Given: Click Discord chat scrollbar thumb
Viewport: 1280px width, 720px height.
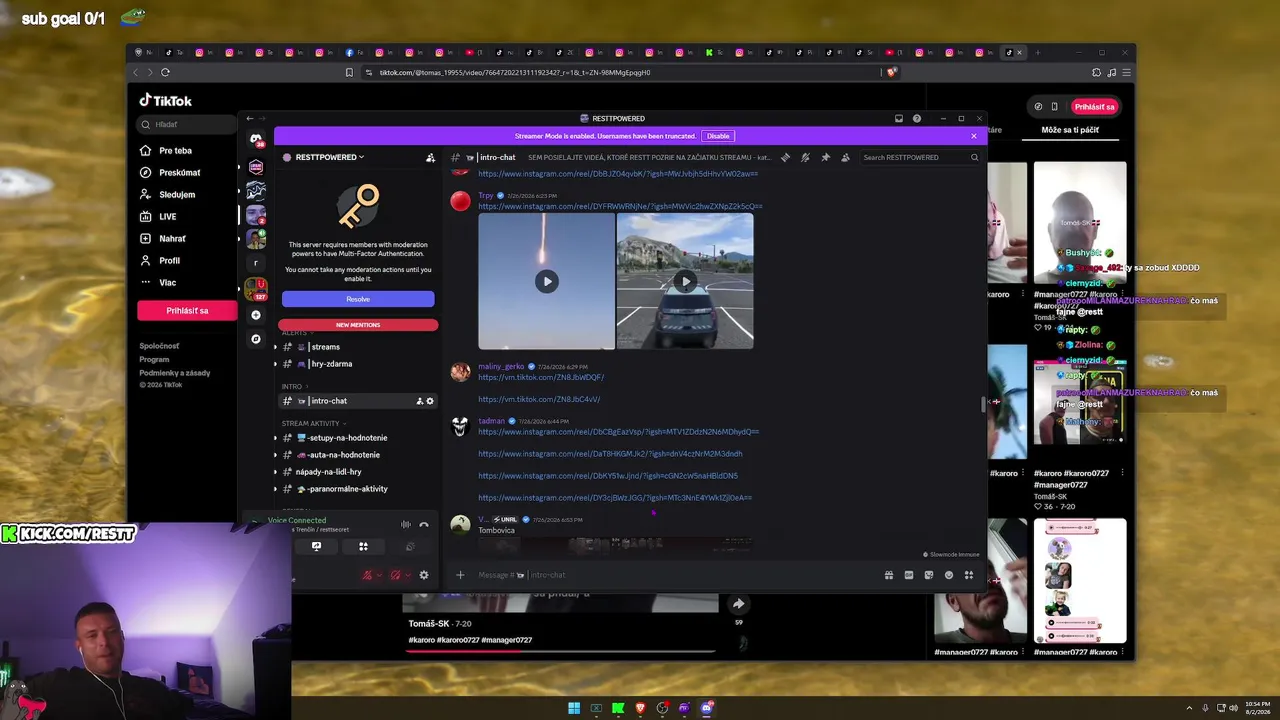Looking at the screenshot, I should (x=982, y=404).
